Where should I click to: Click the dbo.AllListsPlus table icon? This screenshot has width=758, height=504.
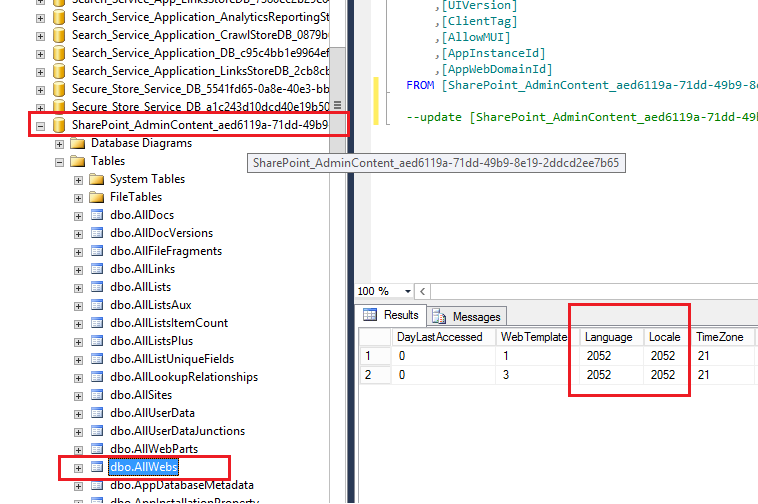97,341
